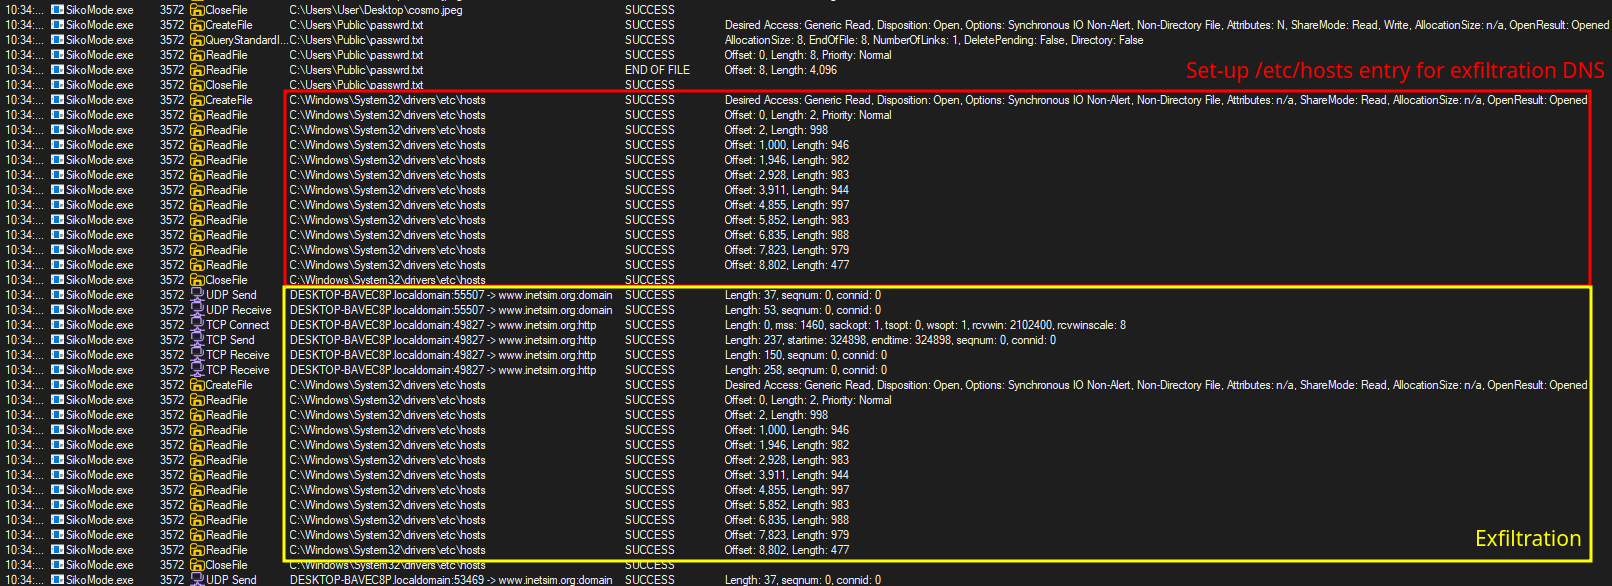Click the CloseFile icon in the passwrd.txt row
Screen dimensions: 1612x586
(x=197, y=85)
